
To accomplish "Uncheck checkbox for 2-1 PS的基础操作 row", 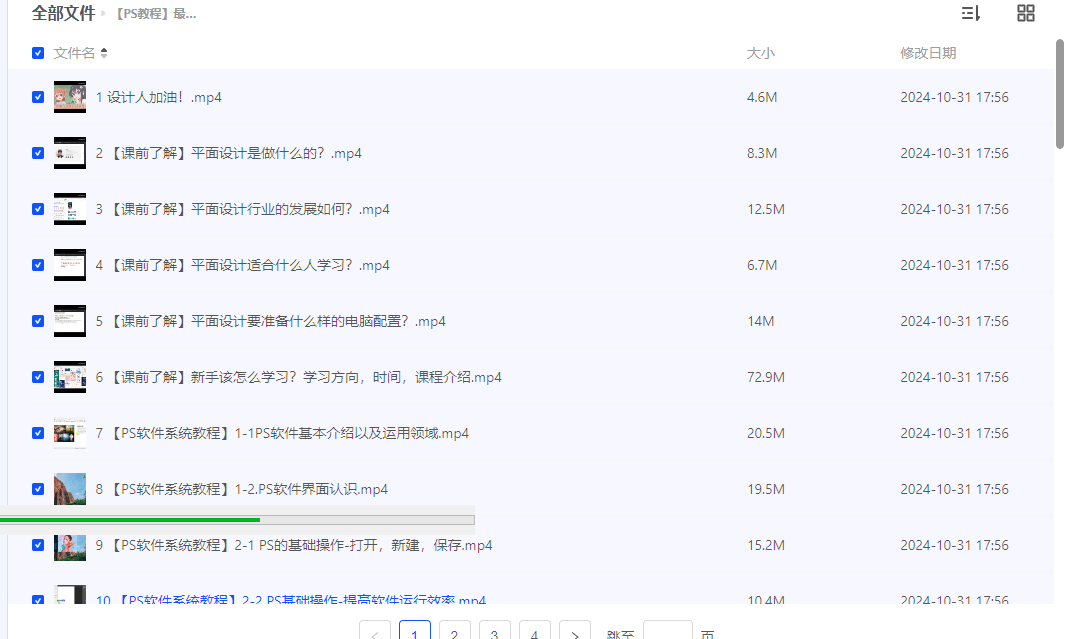I will tap(38, 545).
